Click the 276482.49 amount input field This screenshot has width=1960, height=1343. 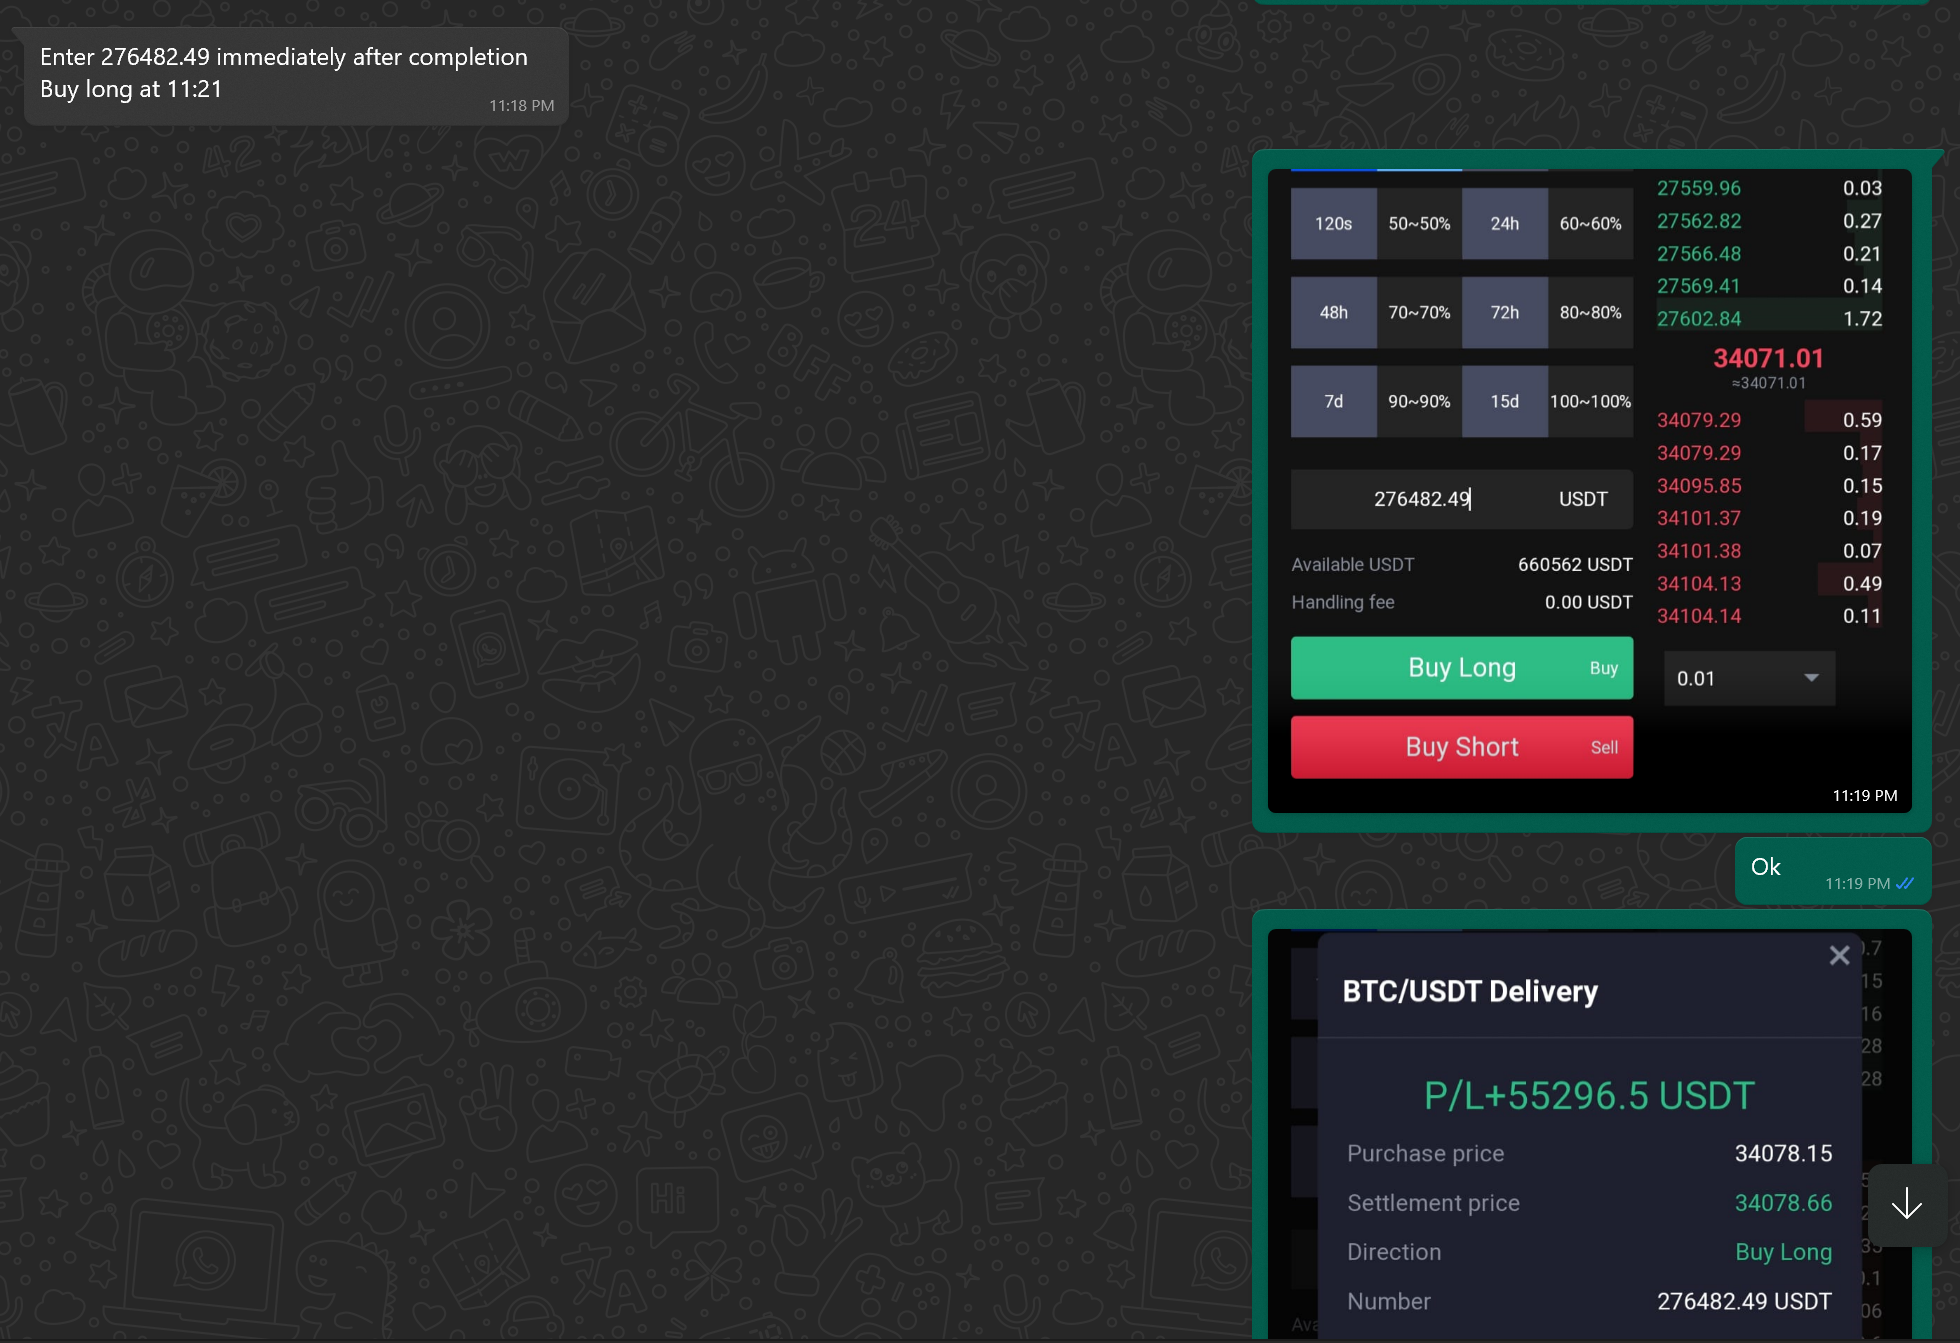click(x=1422, y=499)
